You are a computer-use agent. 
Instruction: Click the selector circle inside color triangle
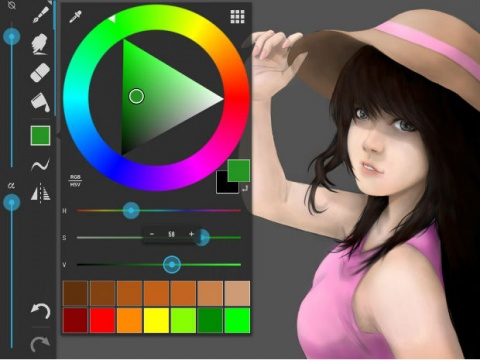click(136, 96)
